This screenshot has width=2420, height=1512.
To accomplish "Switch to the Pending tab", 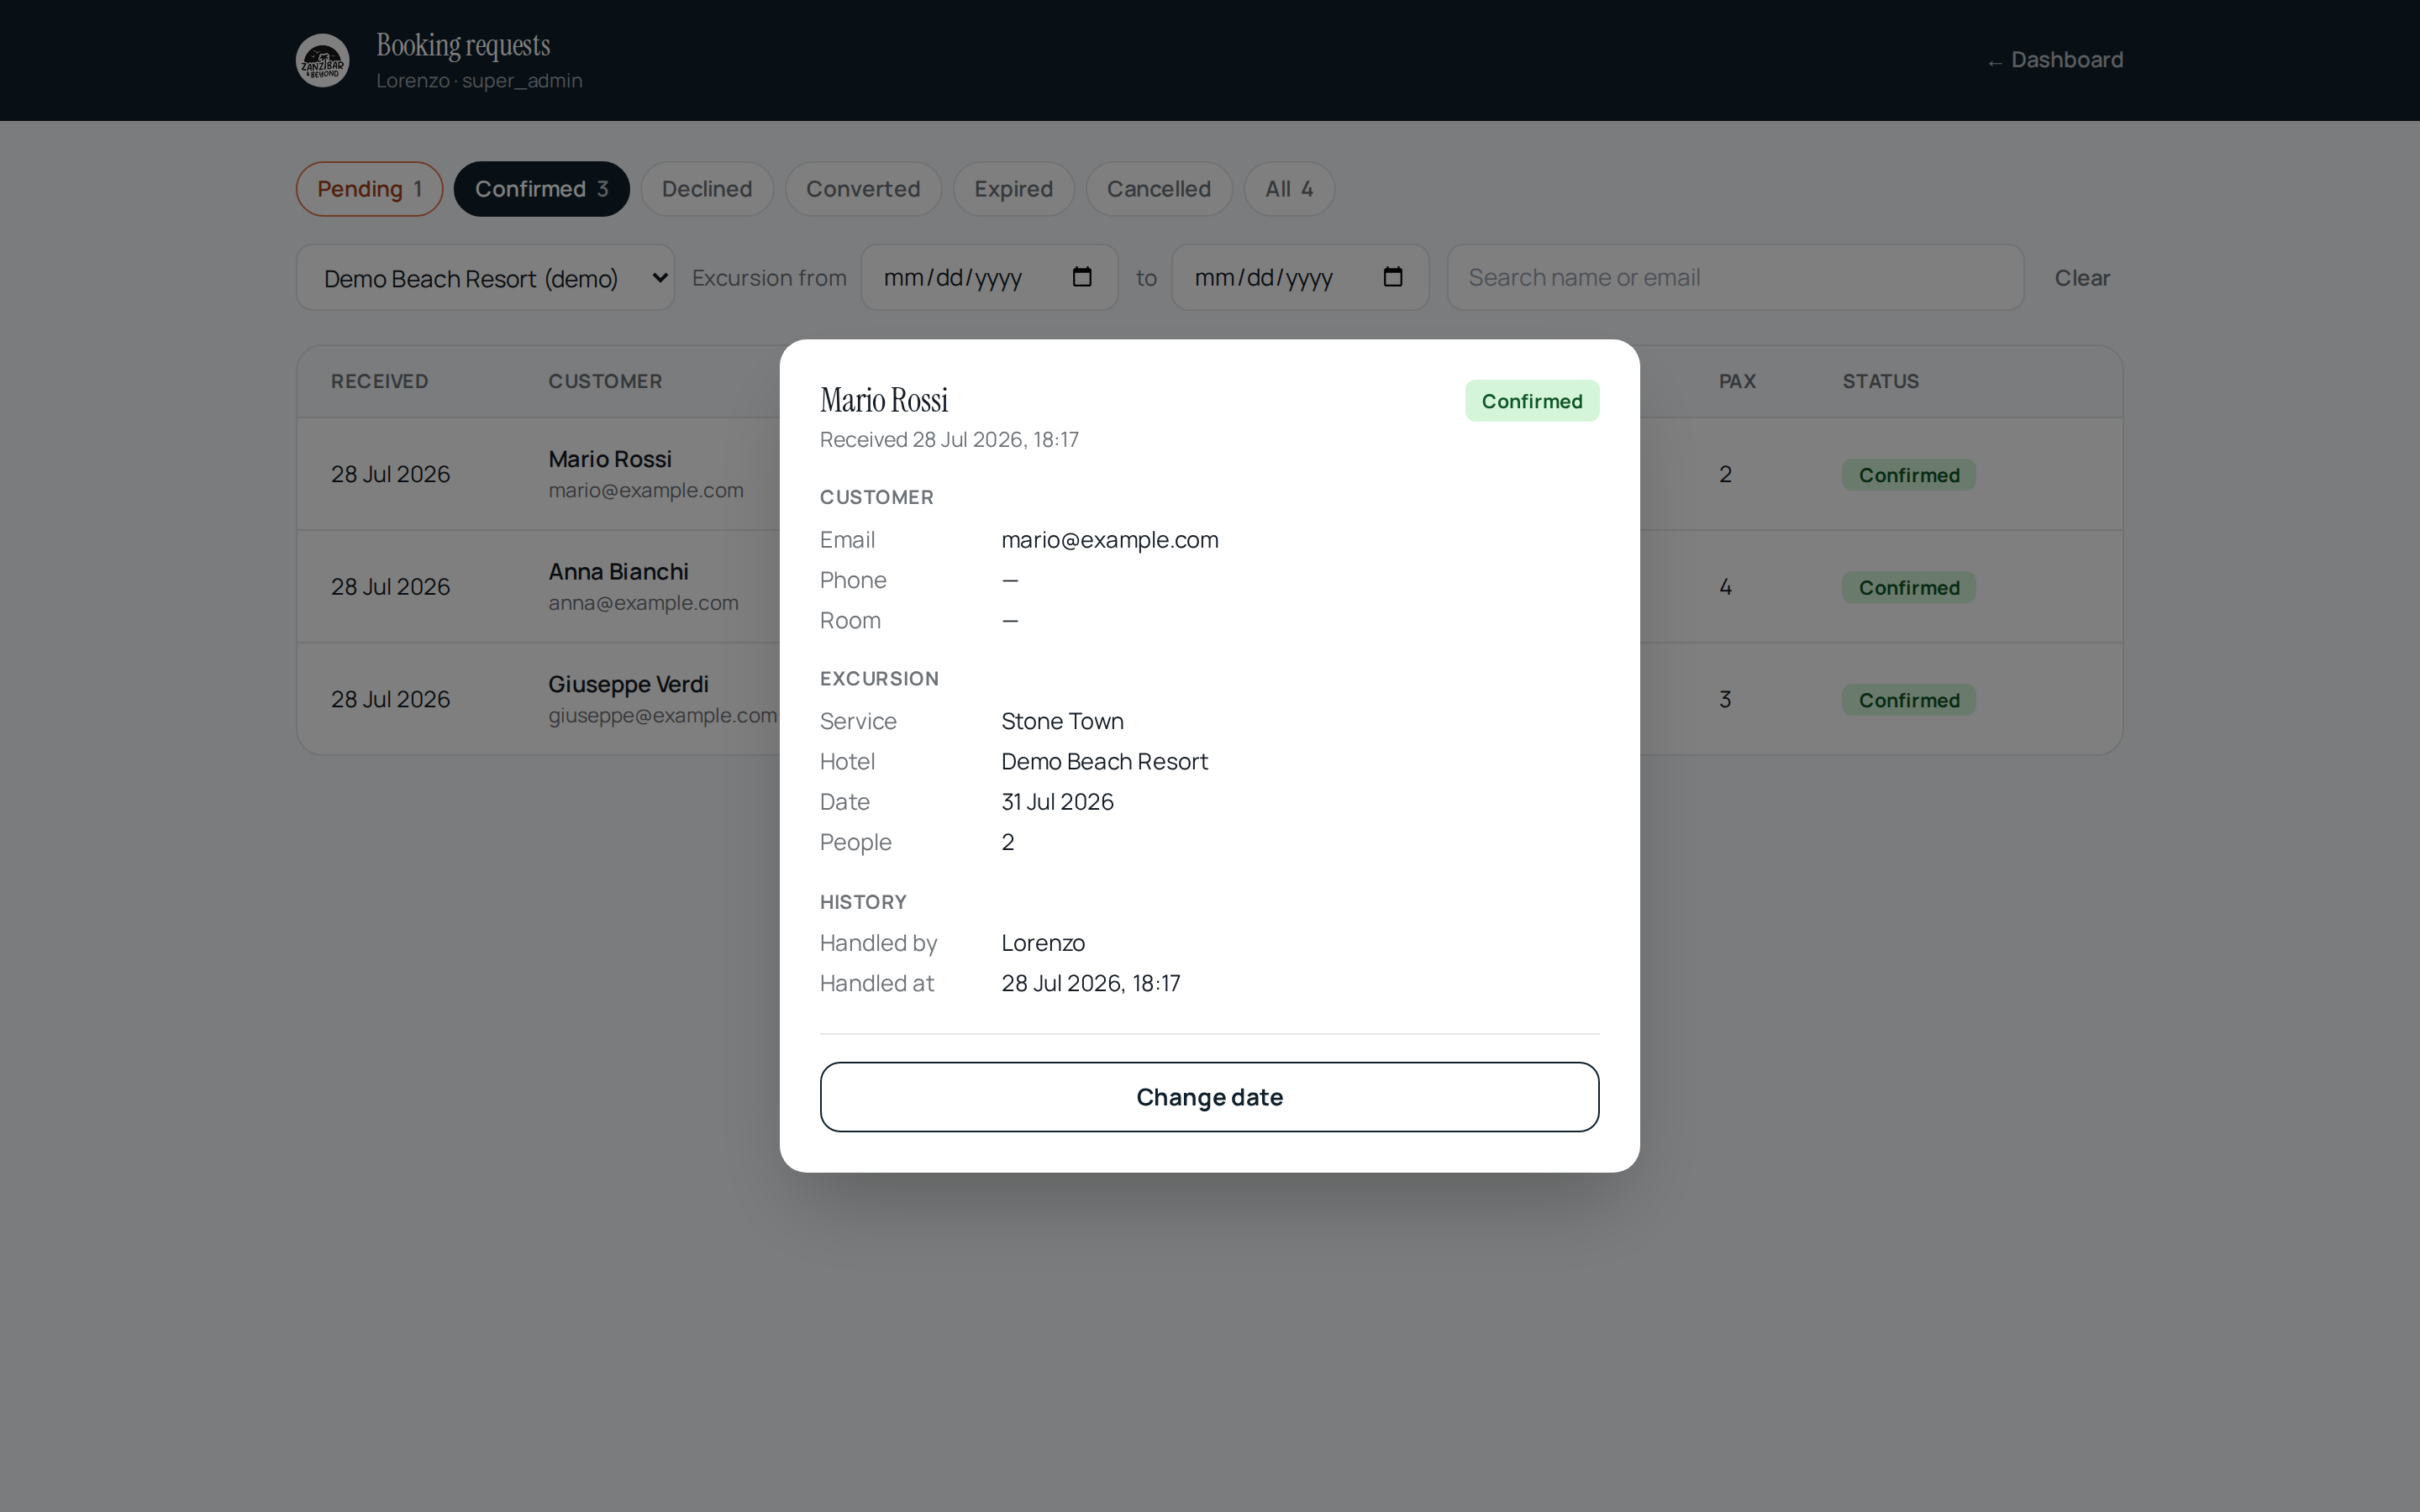I will [x=369, y=189].
